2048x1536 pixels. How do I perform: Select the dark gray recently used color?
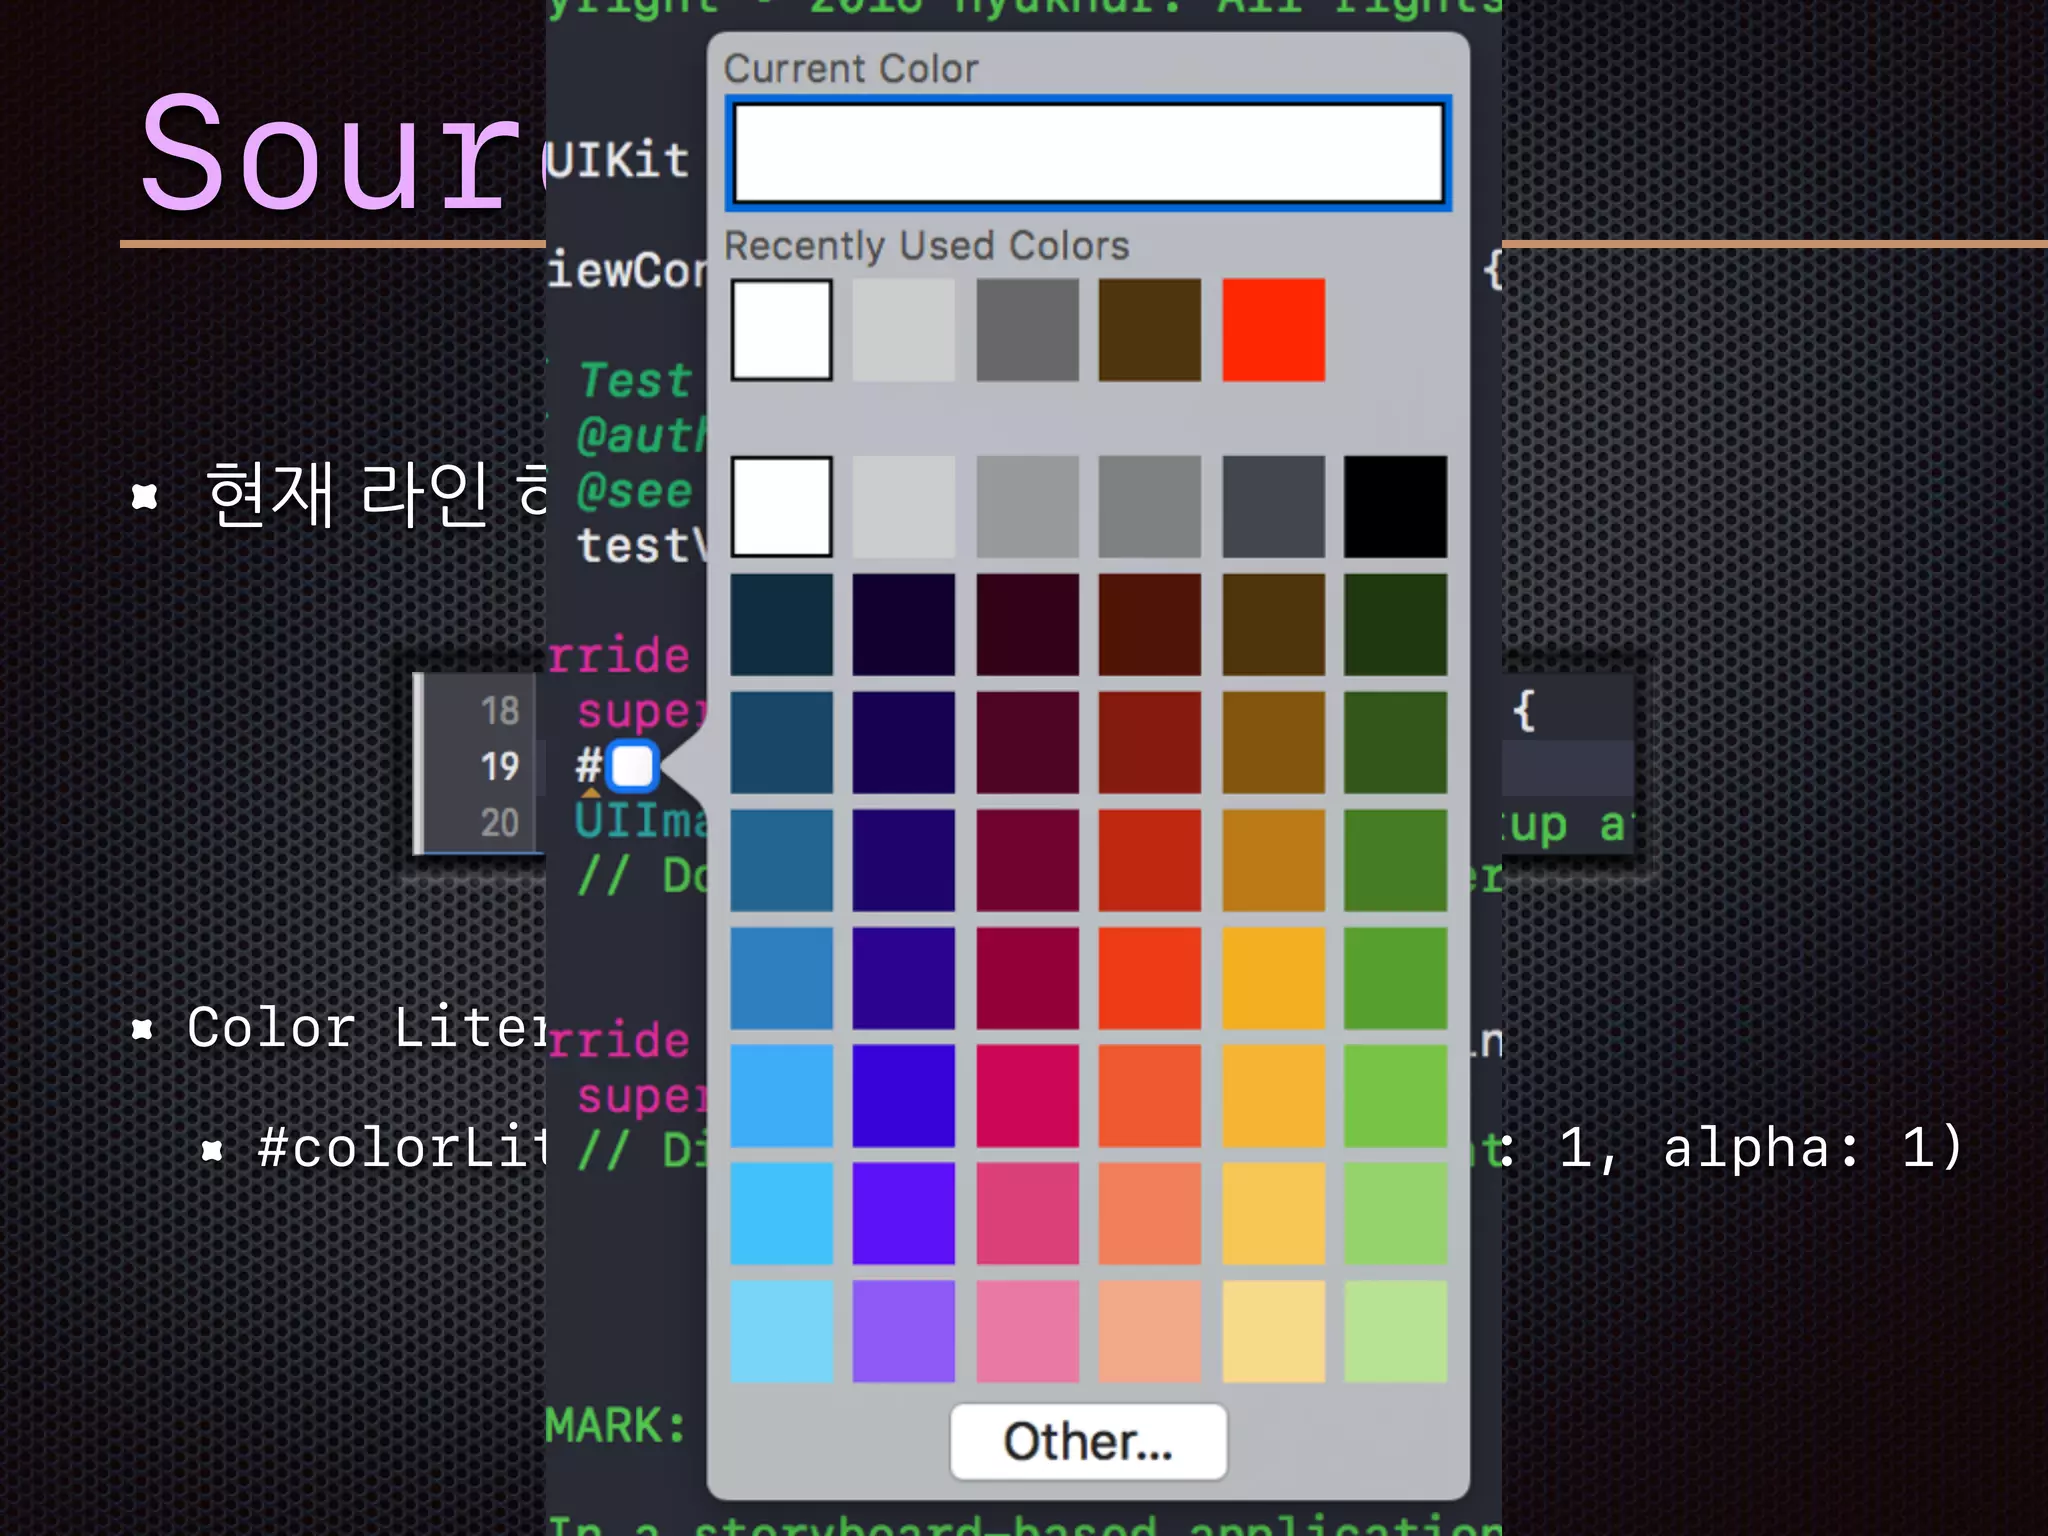1027,330
